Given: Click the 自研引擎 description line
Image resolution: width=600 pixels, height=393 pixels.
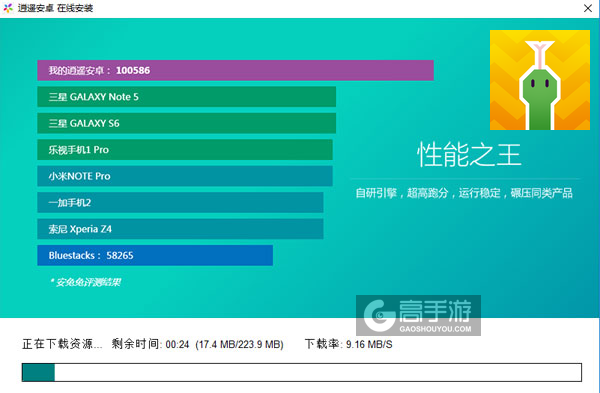Looking at the screenshot, I should click(x=464, y=193).
